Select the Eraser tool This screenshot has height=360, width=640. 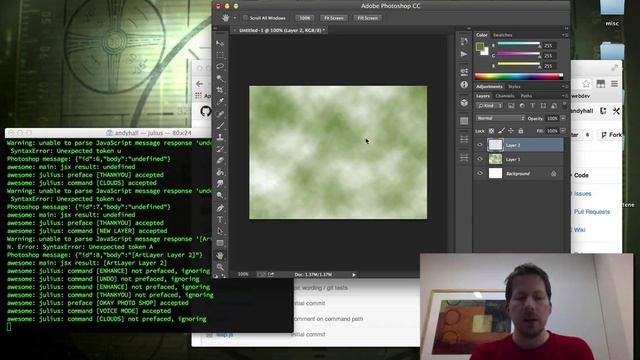(x=220, y=160)
